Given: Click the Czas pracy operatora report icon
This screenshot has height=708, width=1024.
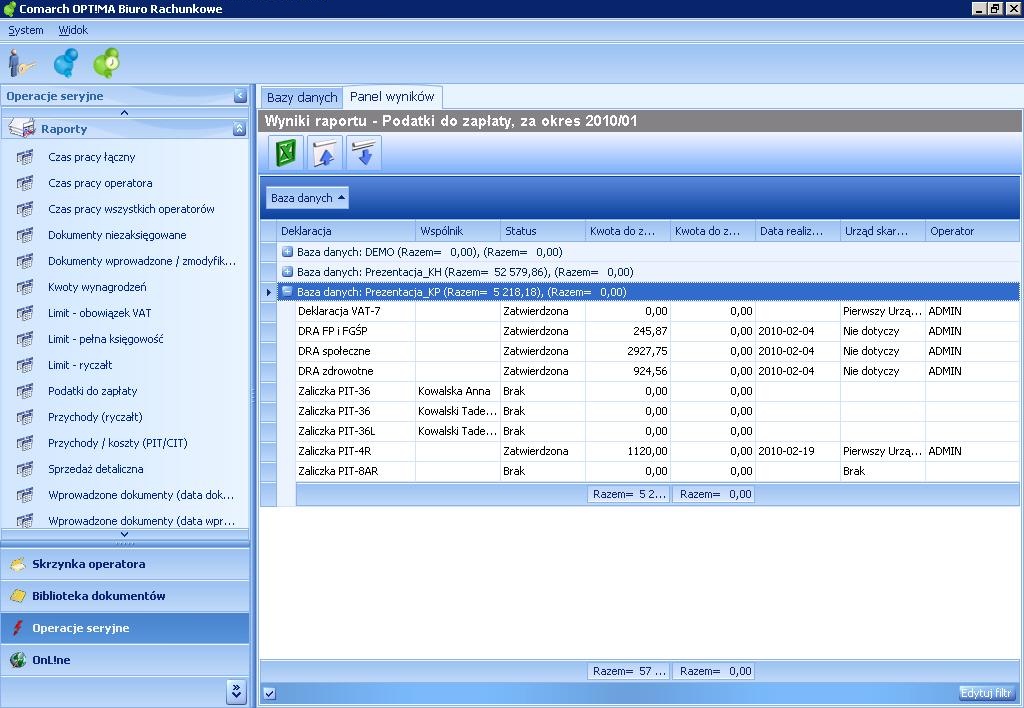Looking at the screenshot, I should pos(25,184).
